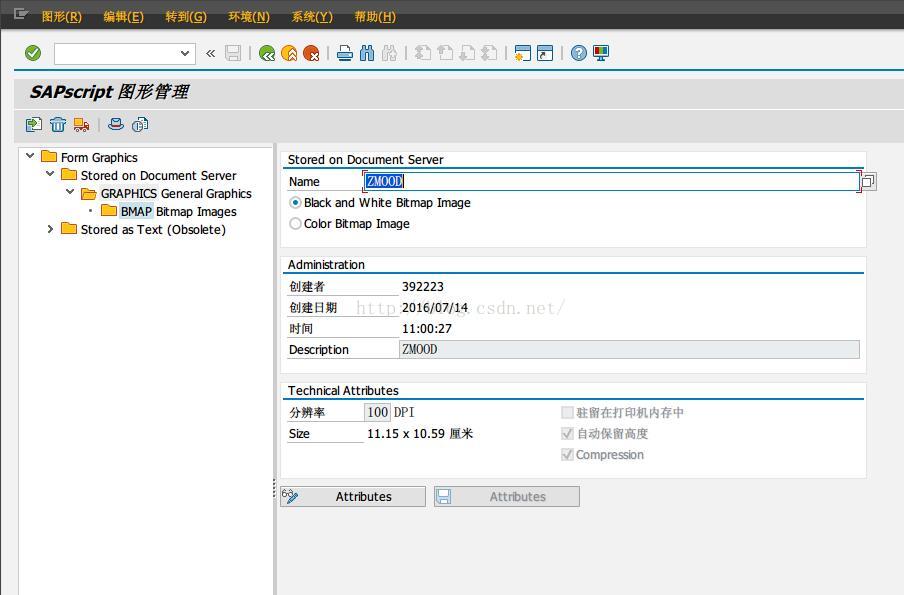Open the 环境(N) menu
This screenshot has height=595, width=904.
pyautogui.click(x=248, y=17)
